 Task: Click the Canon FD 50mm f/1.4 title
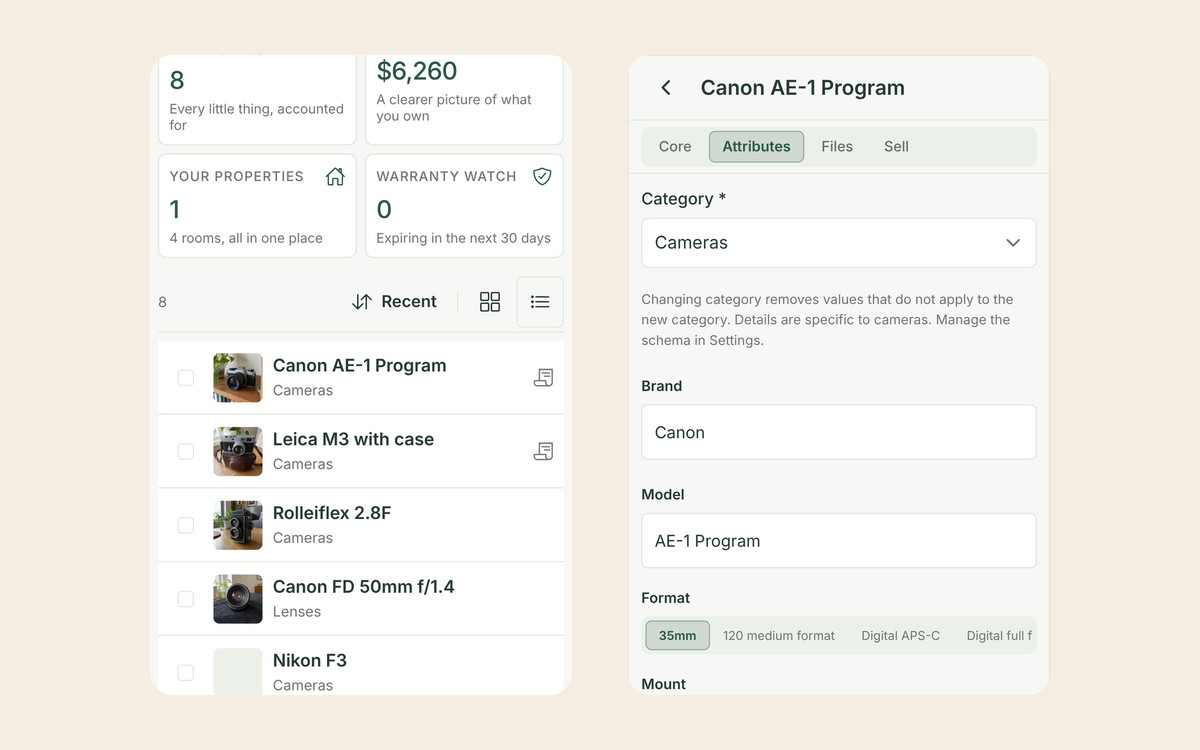point(364,586)
